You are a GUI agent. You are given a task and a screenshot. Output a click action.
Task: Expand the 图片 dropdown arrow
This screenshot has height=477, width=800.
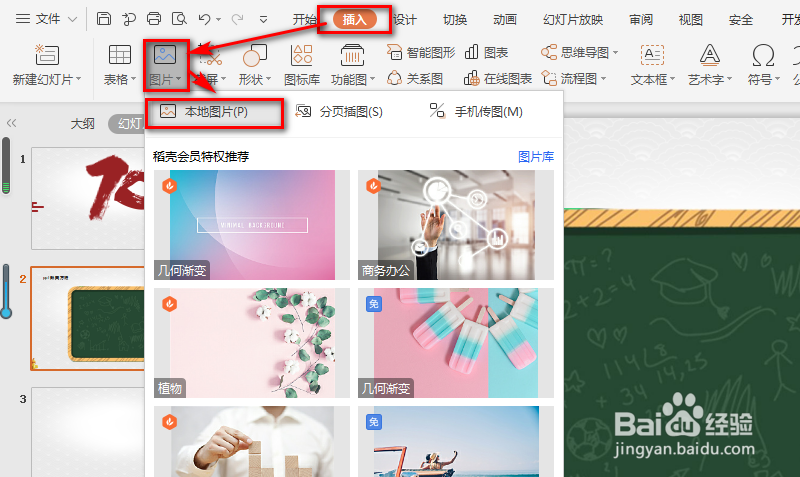(x=179, y=79)
